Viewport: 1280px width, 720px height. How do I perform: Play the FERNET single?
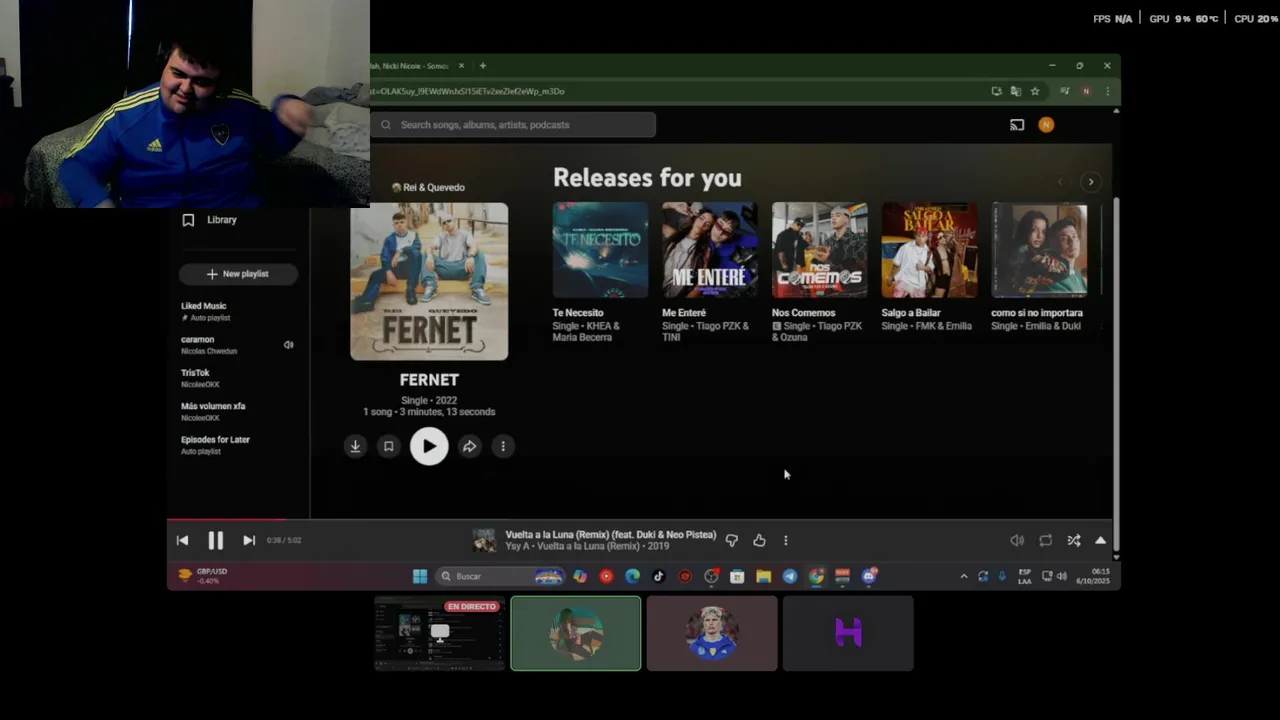[429, 446]
